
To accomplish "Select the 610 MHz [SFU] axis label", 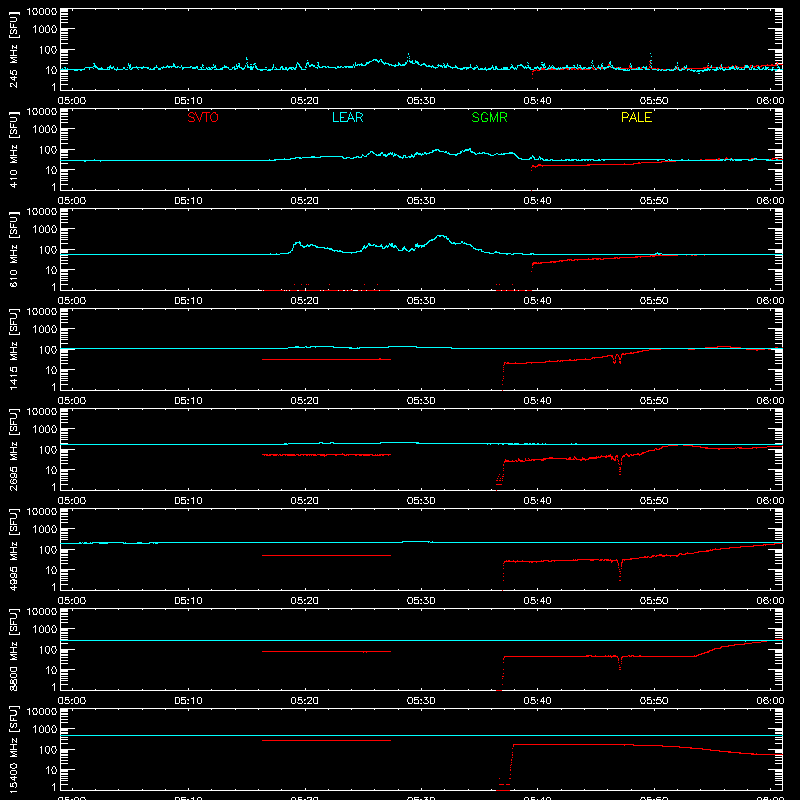I will (x=13, y=249).
